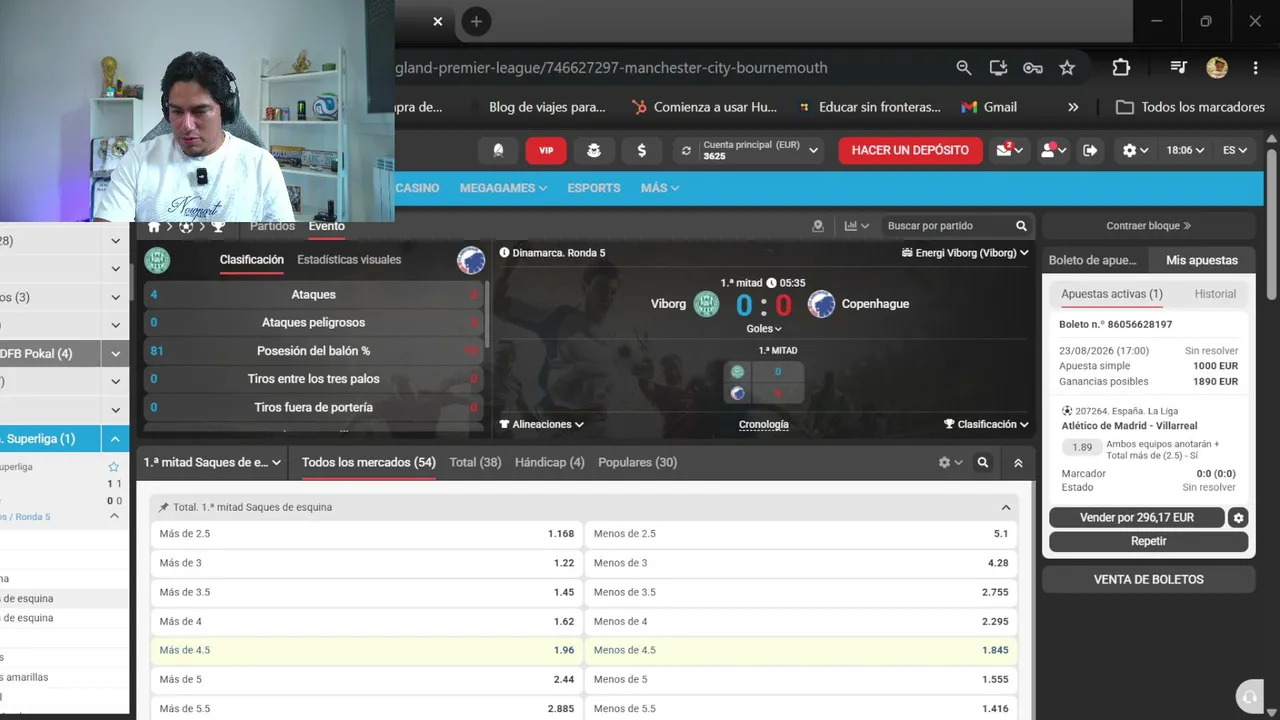Open the 18:06 time dropdown
Viewport: 1280px width, 720px height.
coord(1184,150)
